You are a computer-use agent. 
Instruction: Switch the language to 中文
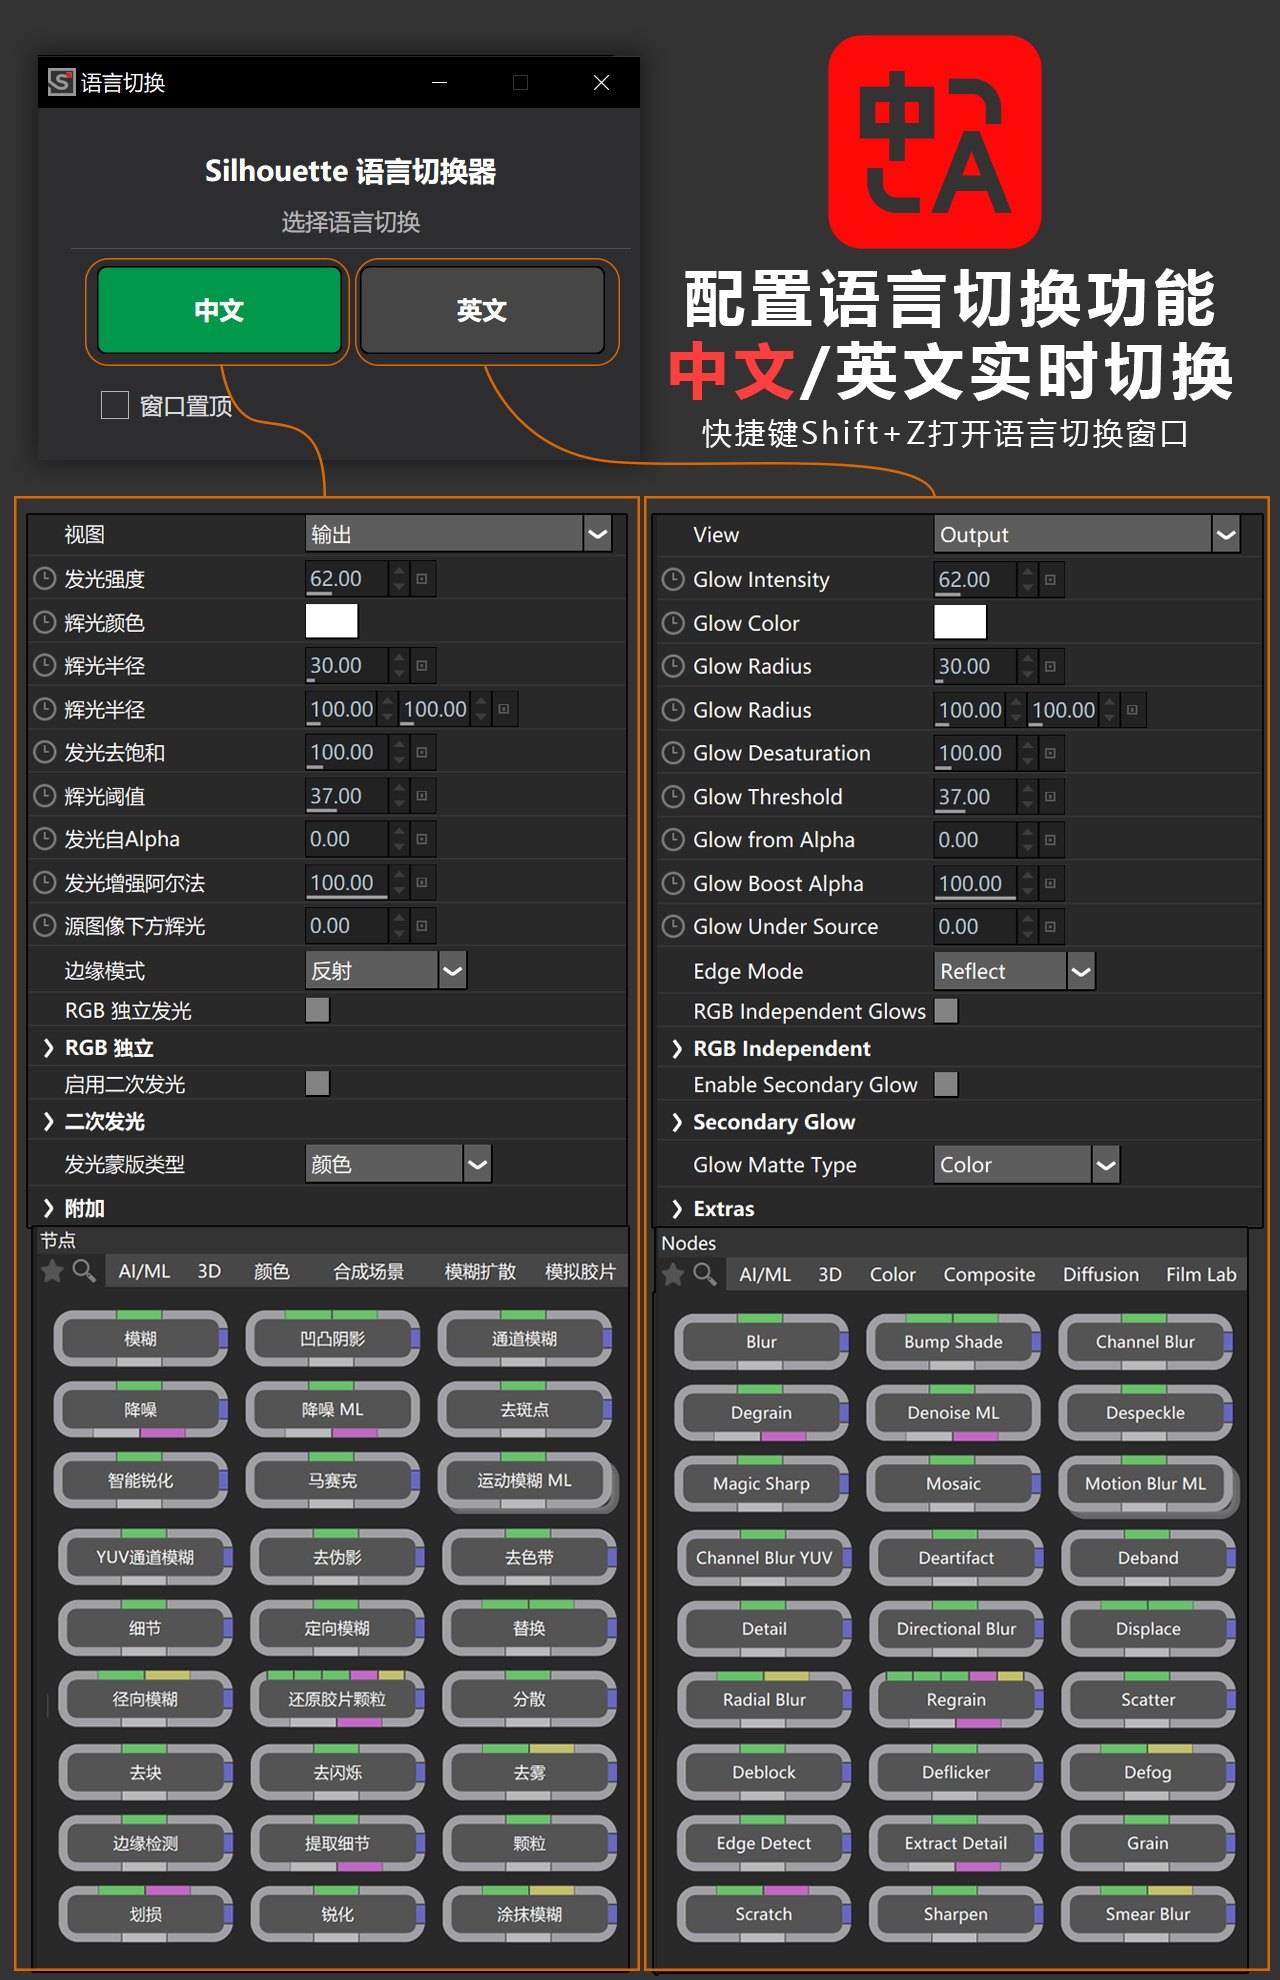tap(219, 310)
